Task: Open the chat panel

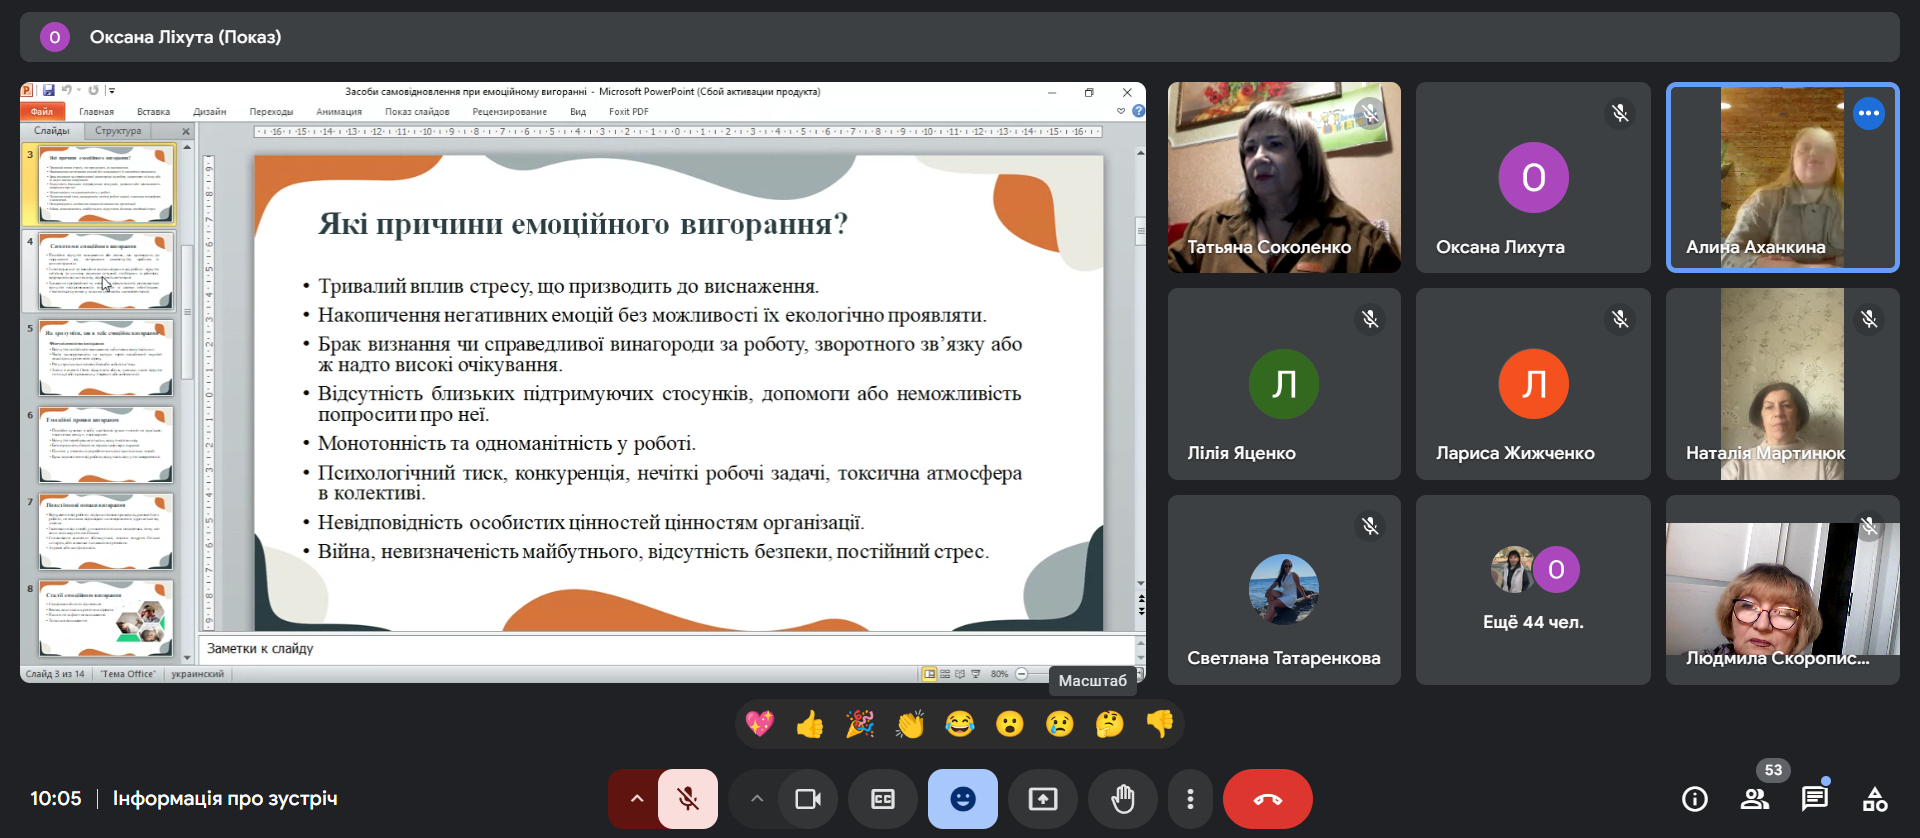Action: 1814,799
